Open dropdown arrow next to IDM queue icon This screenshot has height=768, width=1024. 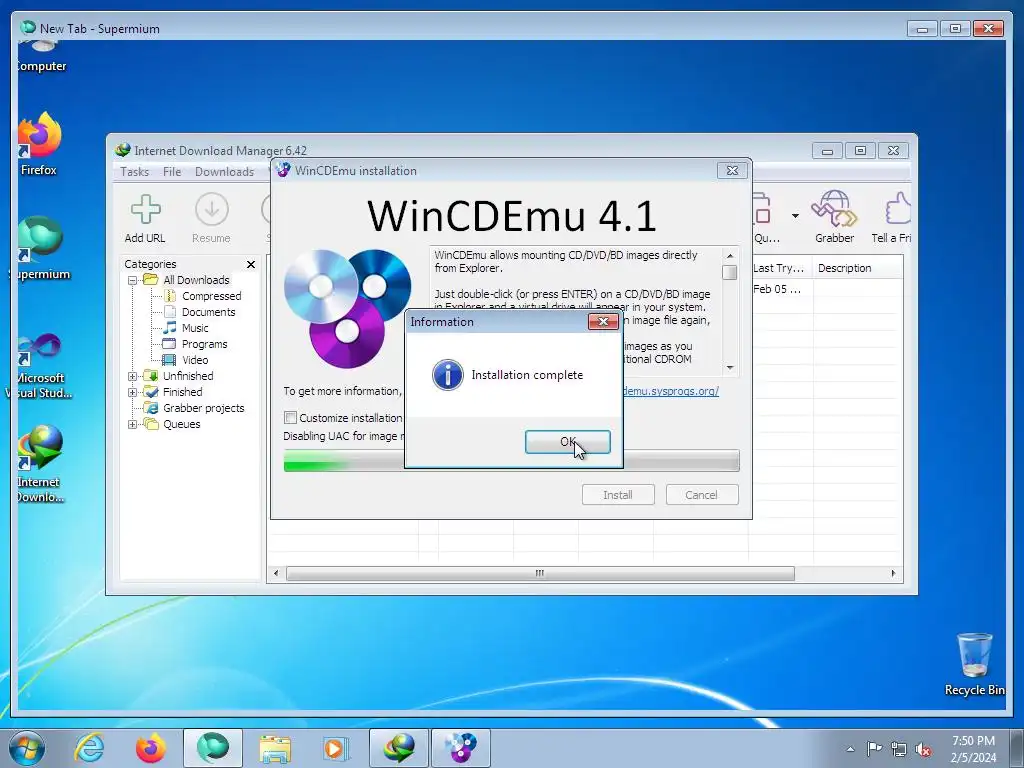[795, 216]
